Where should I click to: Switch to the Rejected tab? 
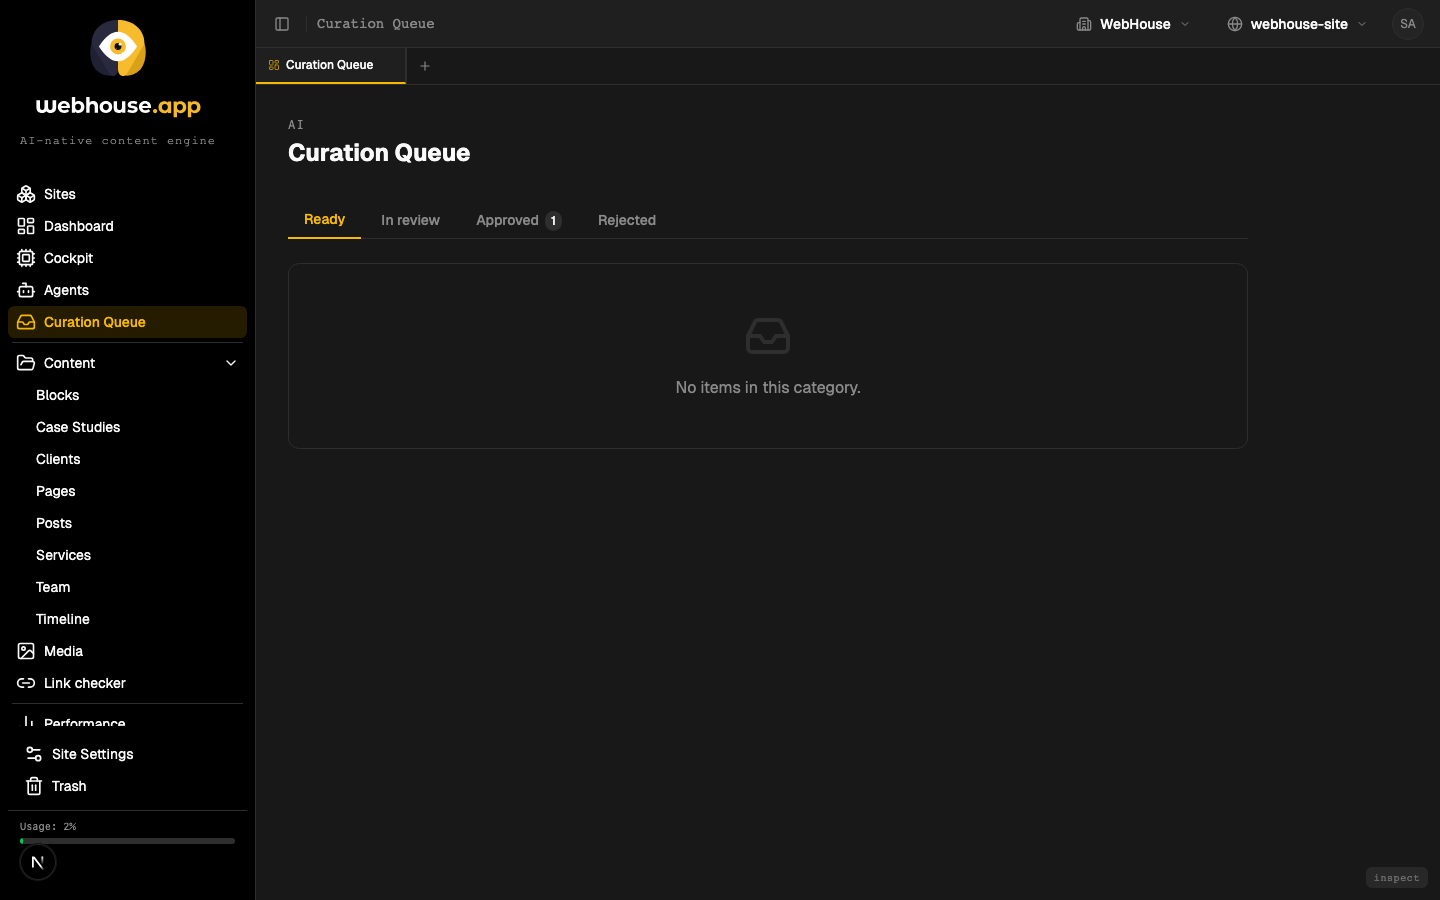click(627, 220)
